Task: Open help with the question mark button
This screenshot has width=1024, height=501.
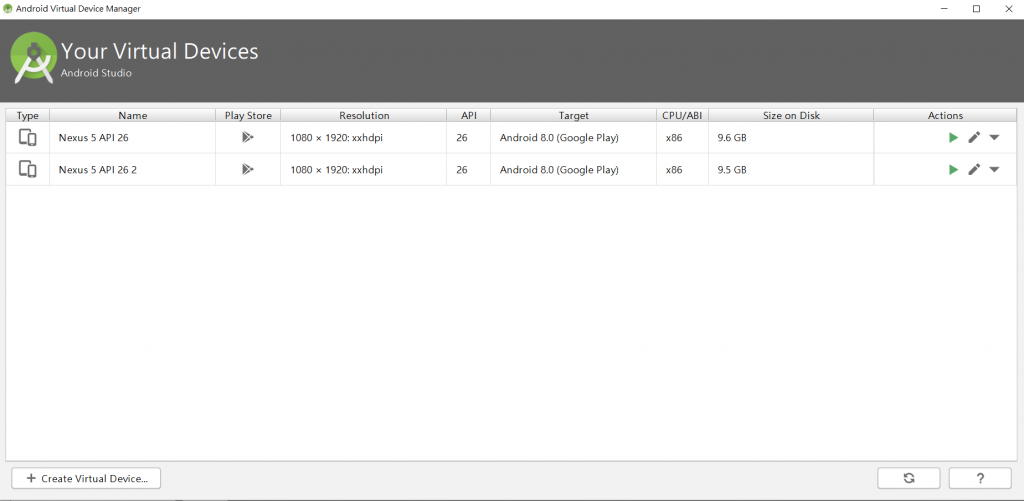Action: 980,478
